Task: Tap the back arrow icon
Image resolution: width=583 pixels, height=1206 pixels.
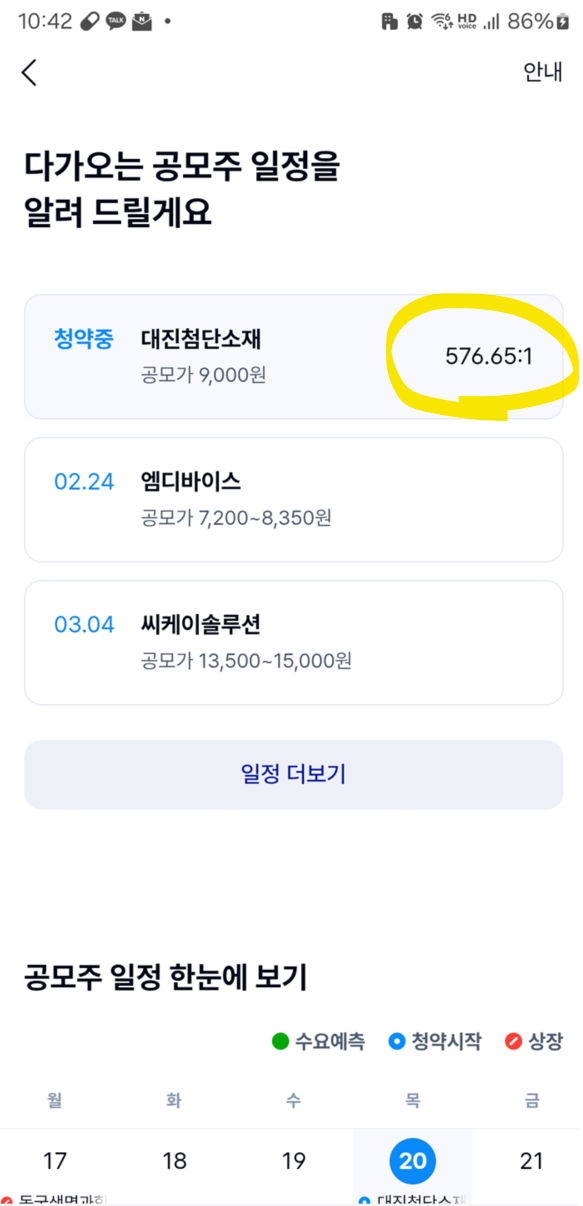Action: (x=29, y=72)
